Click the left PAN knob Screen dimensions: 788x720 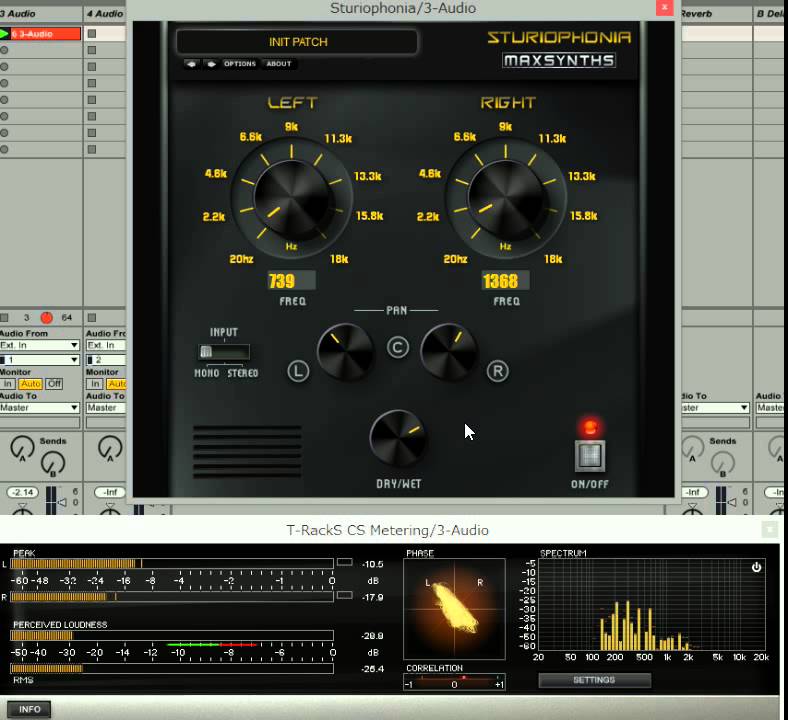click(345, 351)
